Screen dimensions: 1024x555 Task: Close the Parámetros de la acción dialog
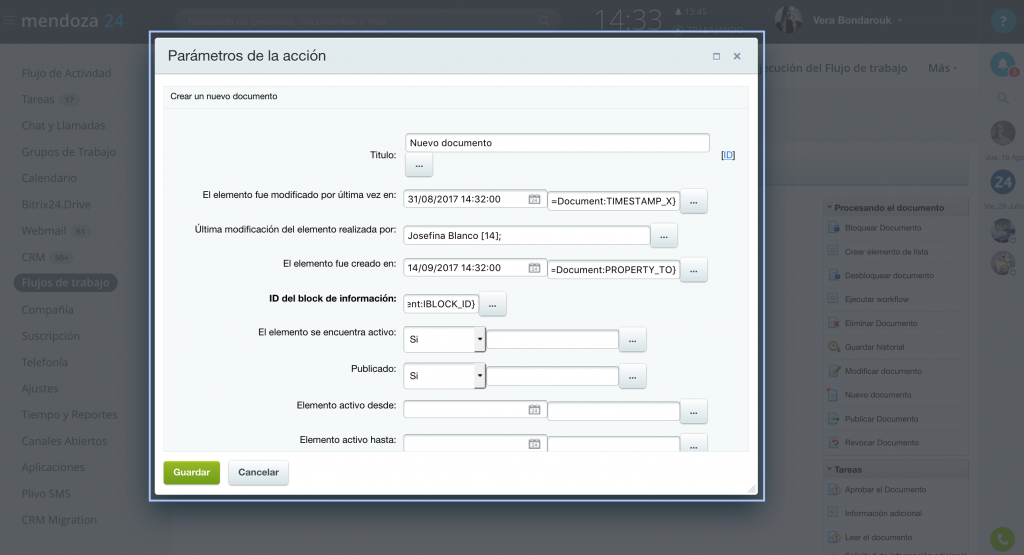[737, 56]
